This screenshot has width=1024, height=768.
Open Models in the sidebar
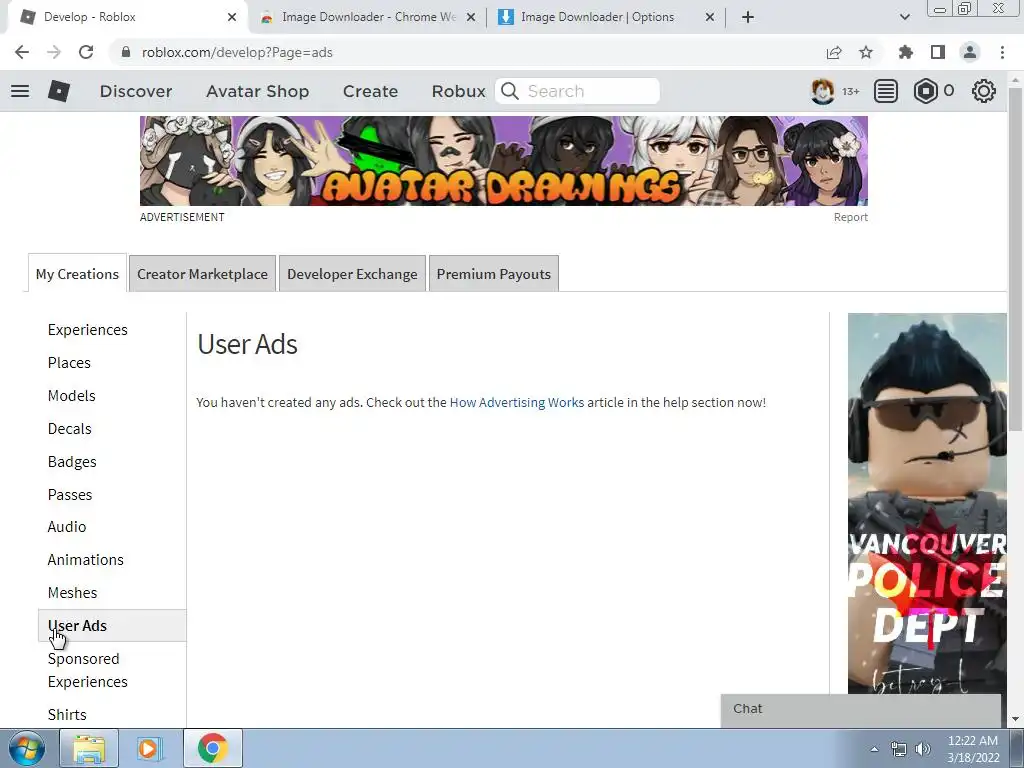tap(71, 396)
